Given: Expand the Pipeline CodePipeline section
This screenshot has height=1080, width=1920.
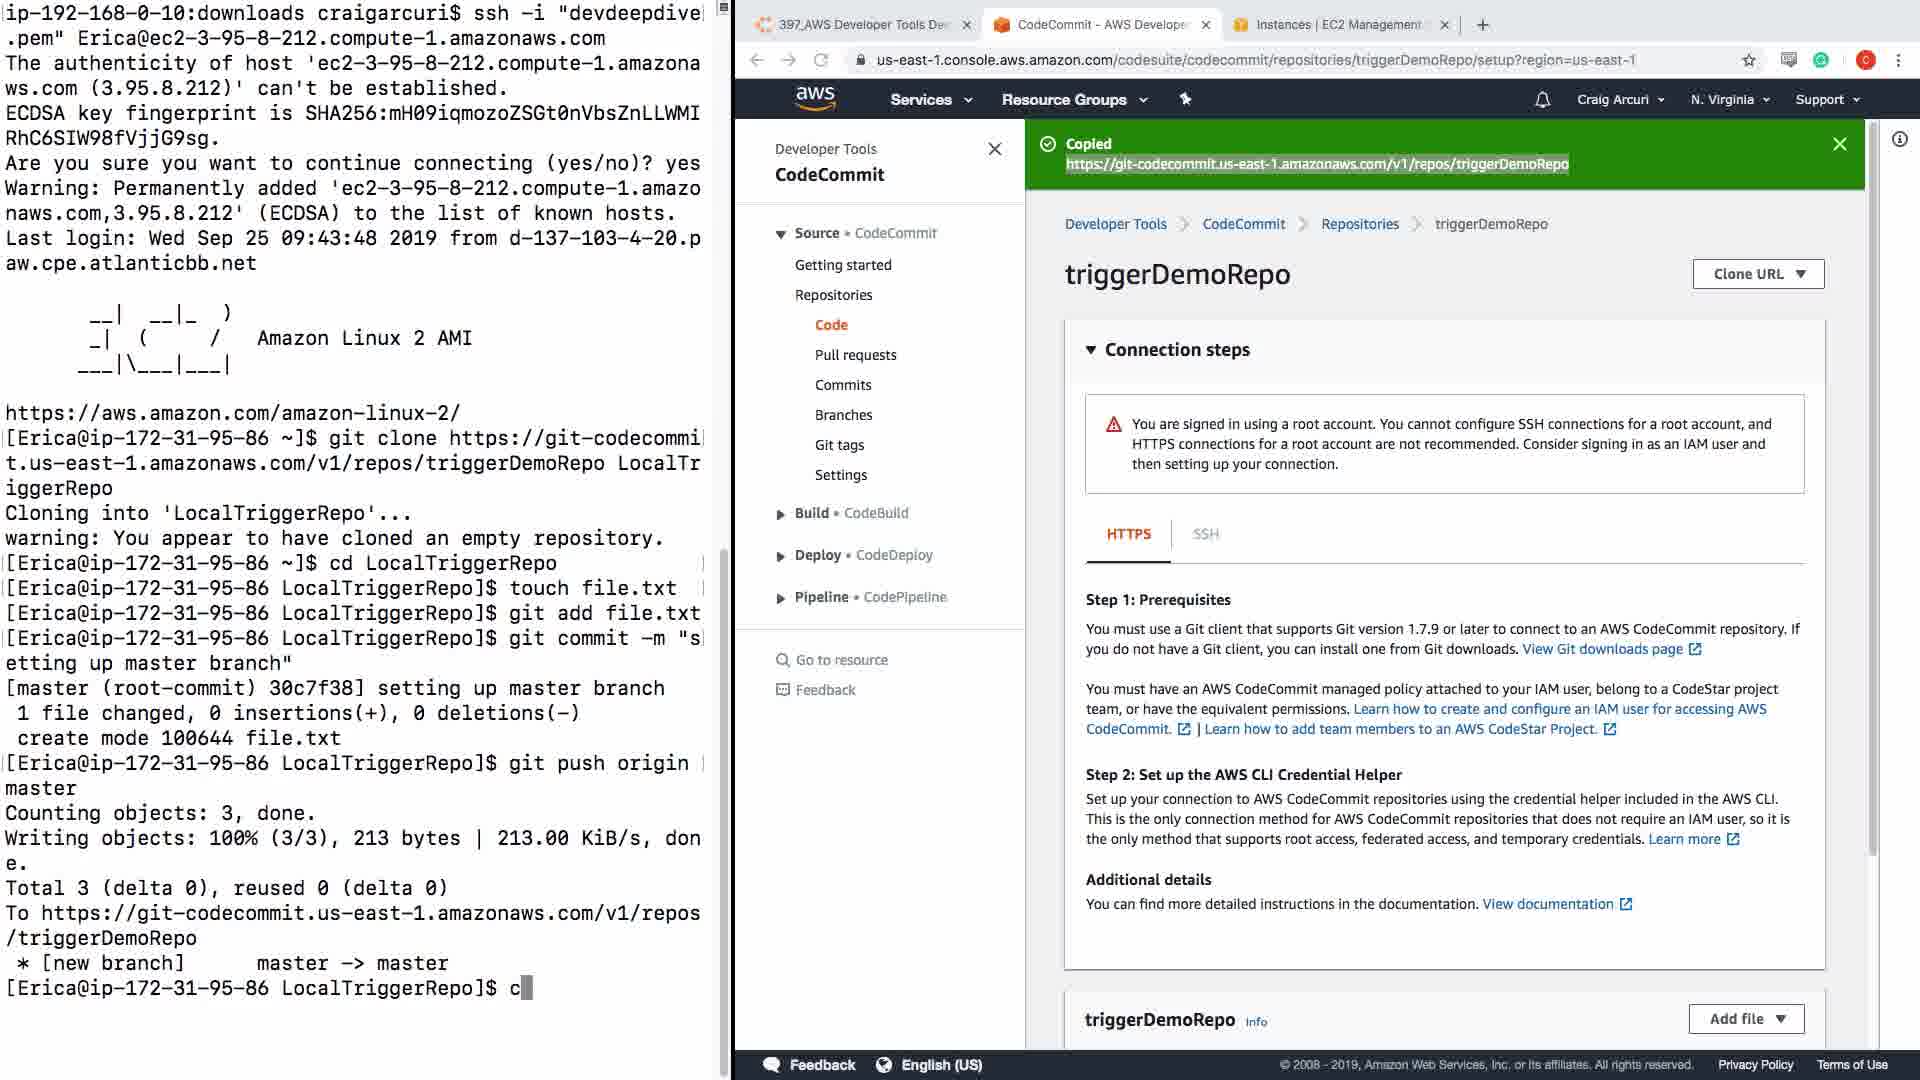Looking at the screenshot, I should [781, 598].
